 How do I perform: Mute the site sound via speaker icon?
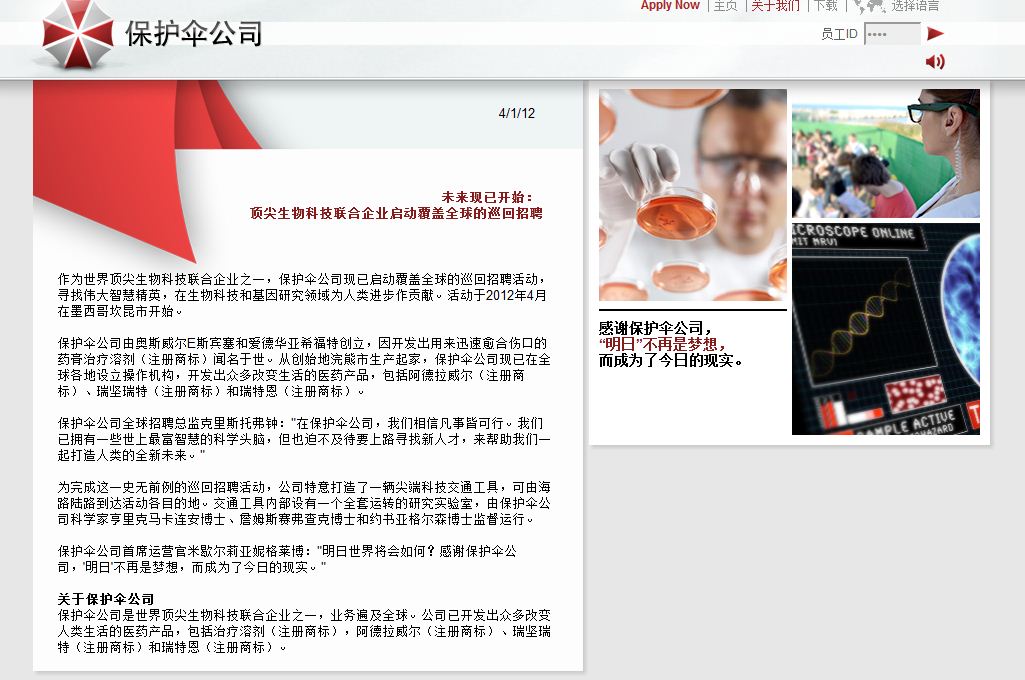(935, 62)
